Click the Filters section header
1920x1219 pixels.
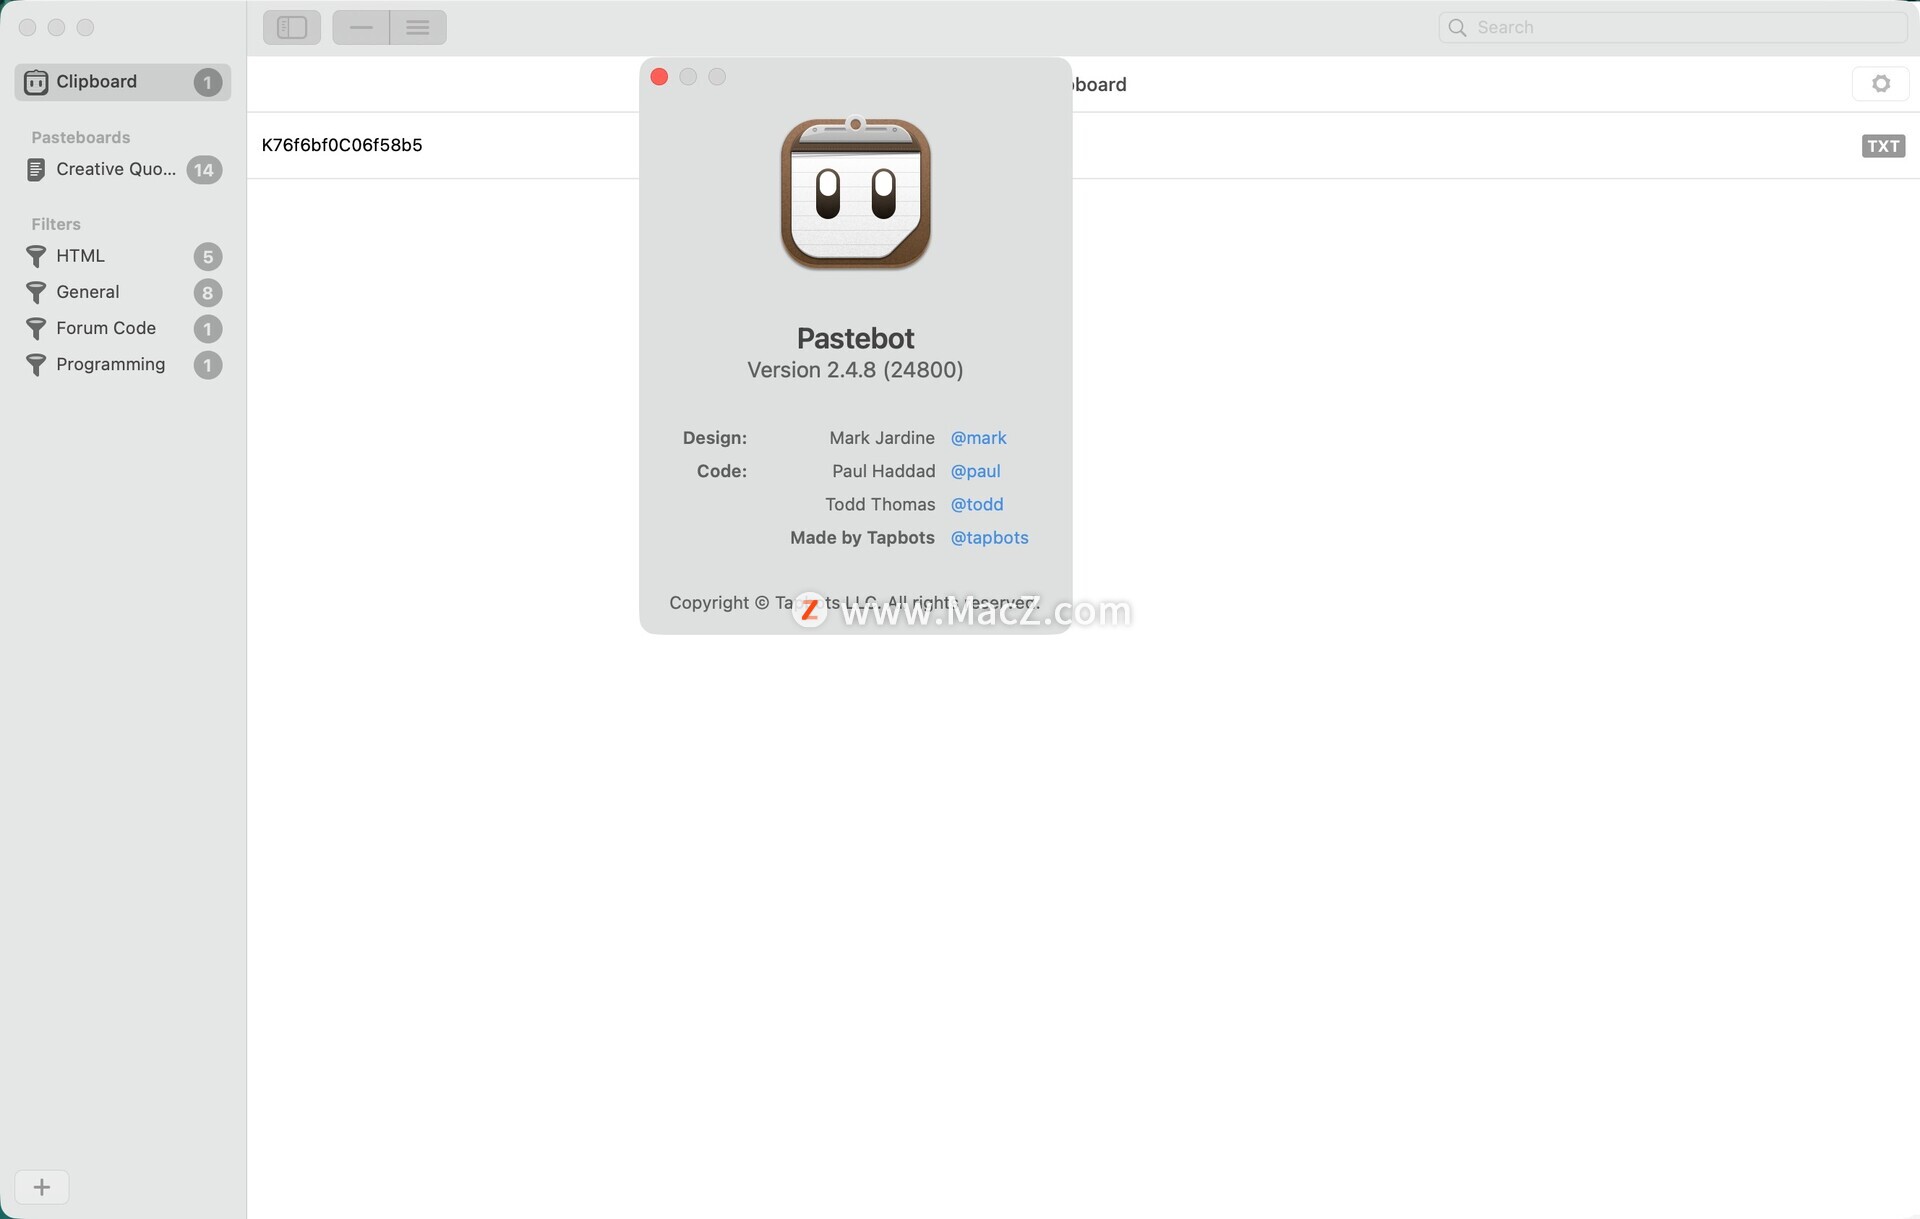(x=56, y=224)
